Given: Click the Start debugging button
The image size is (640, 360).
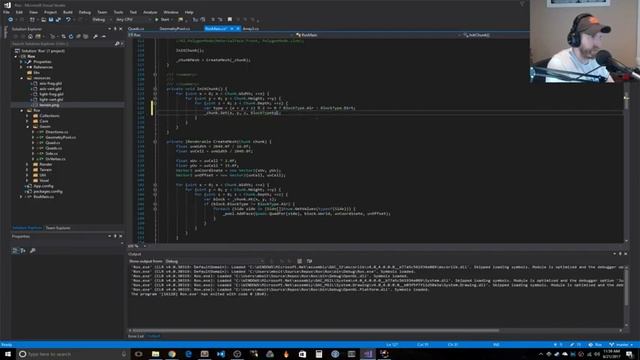Looking at the screenshot, I should [x=162, y=20].
